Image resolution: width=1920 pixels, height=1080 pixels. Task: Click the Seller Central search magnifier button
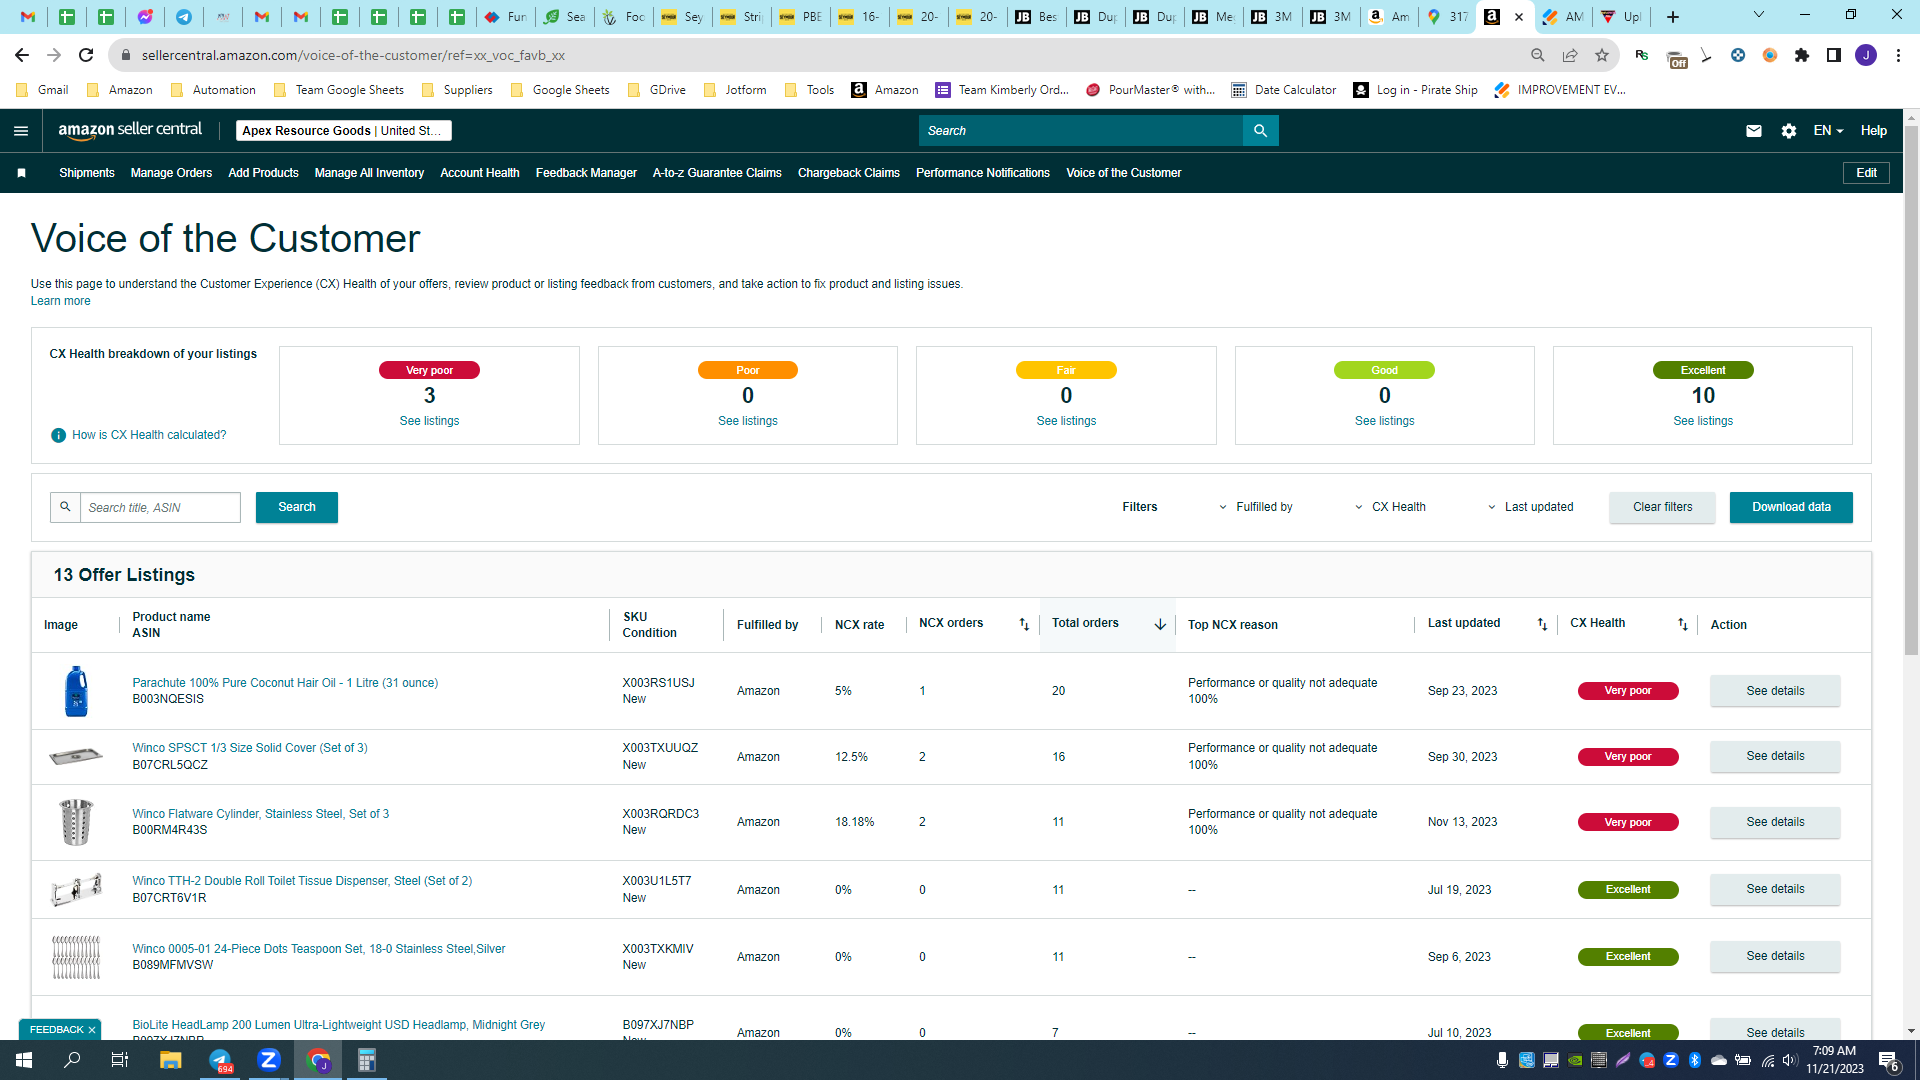[1260, 131]
